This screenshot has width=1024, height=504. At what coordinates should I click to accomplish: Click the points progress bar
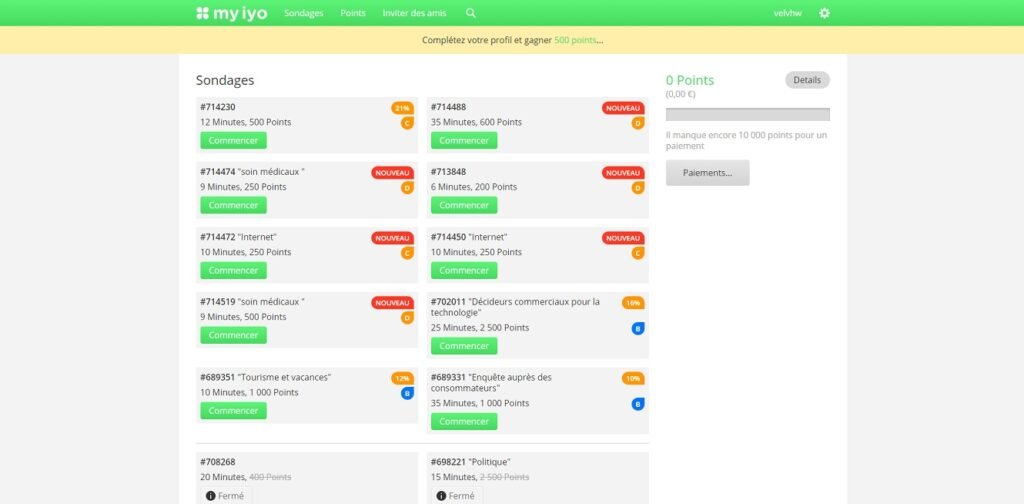[x=747, y=114]
